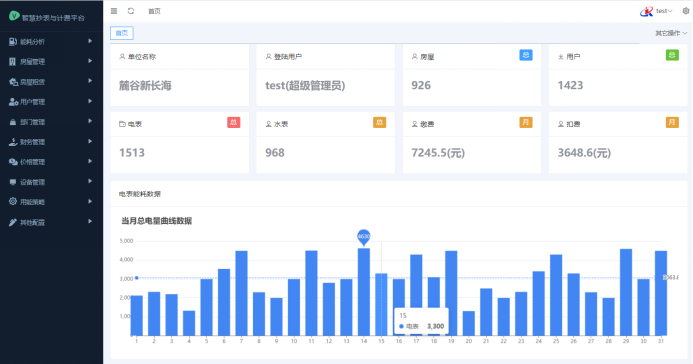Click the green platform logo icon

coord(14,16)
